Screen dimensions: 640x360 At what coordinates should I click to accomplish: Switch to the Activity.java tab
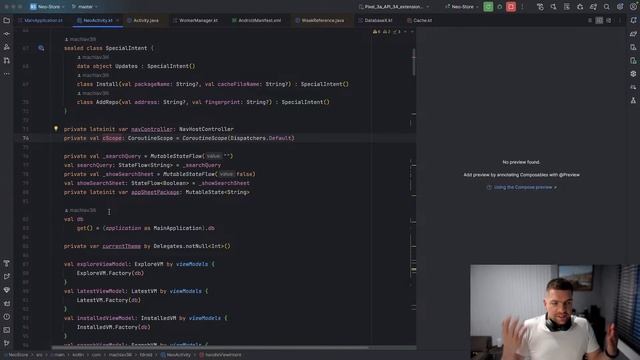(143, 20)
